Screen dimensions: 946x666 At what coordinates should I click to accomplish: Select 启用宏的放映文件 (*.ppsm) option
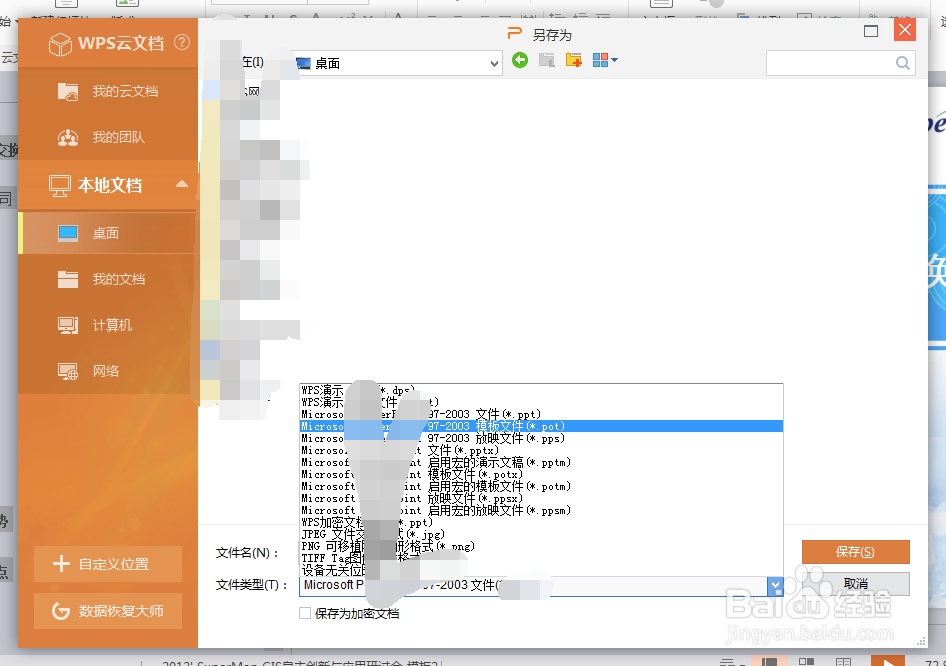click(541, 510)
